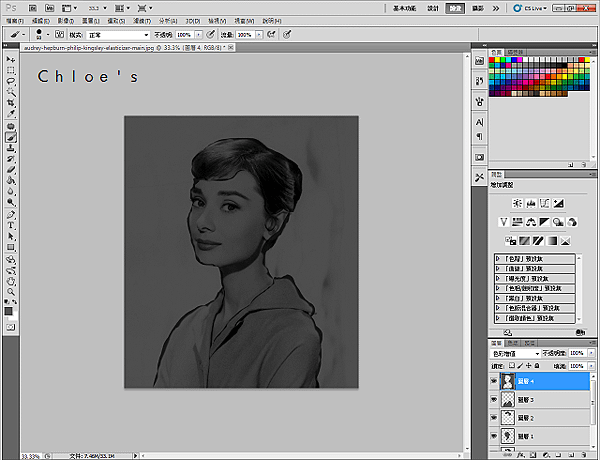Add a Gradient Map adjustment

point(552,241)
